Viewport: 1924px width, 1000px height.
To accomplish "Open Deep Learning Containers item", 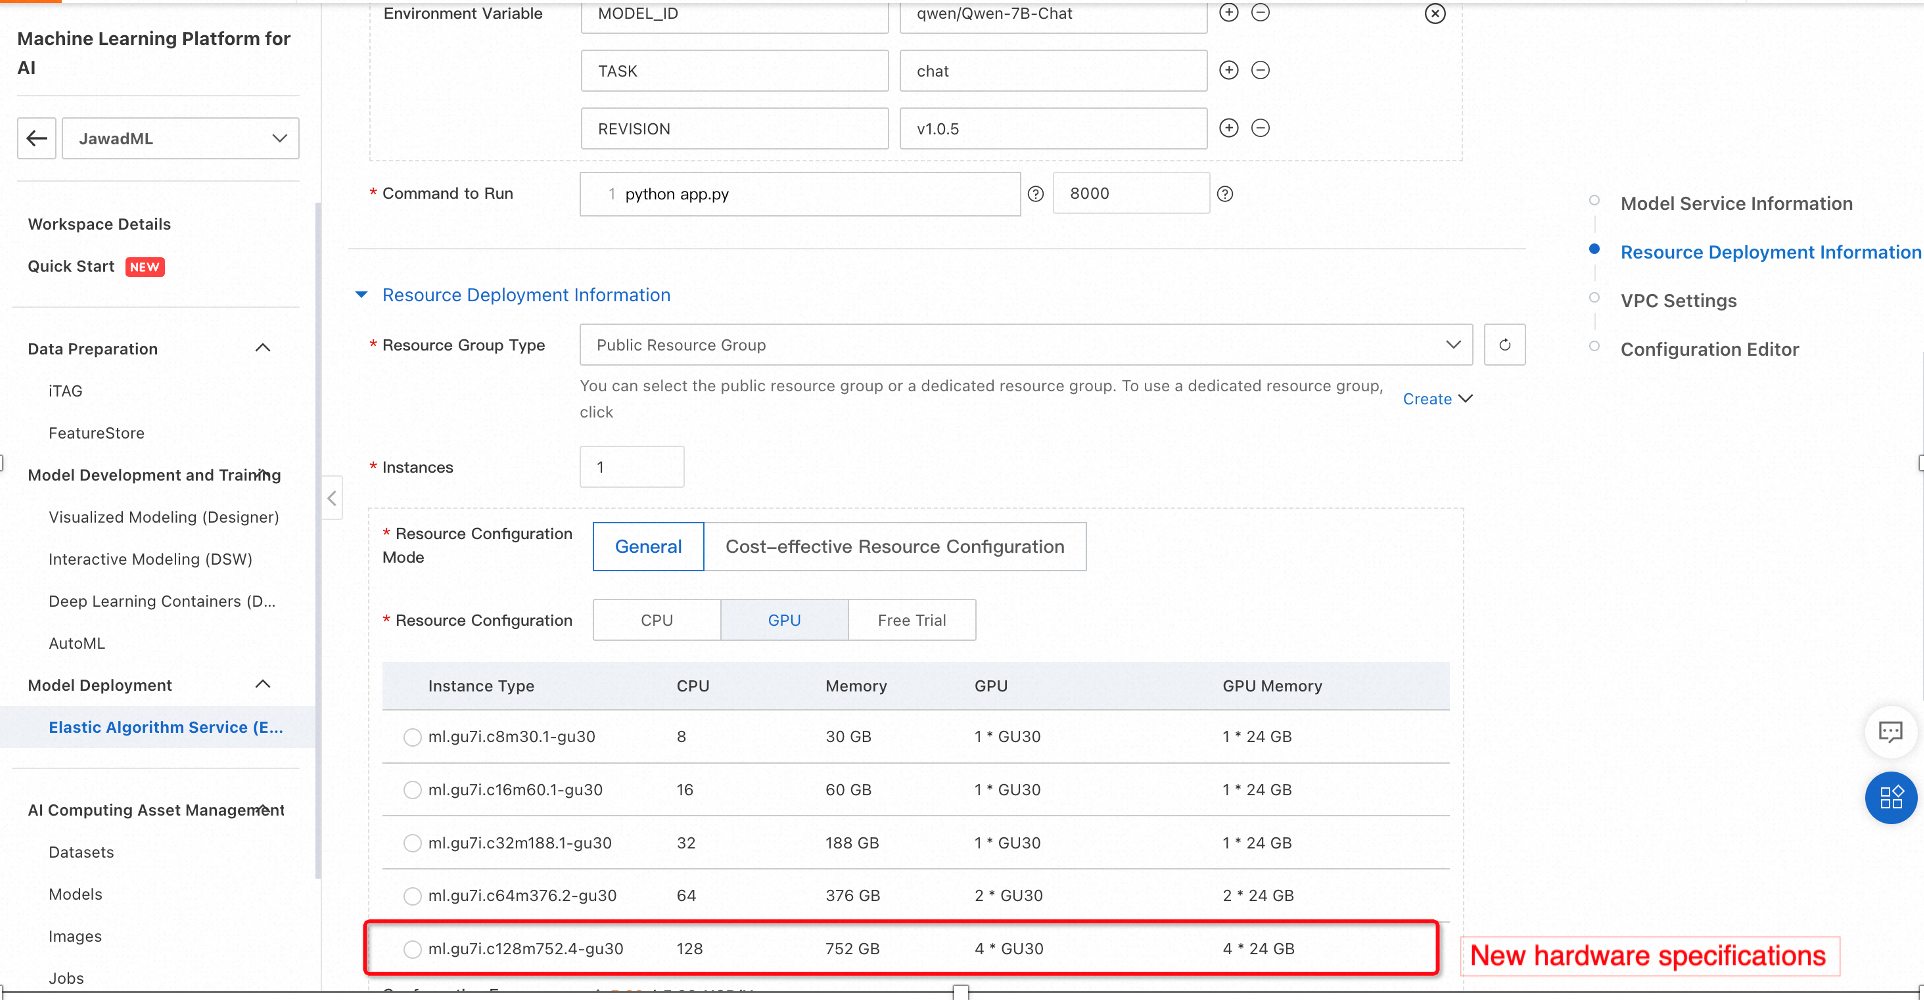I will click(162, 601).
